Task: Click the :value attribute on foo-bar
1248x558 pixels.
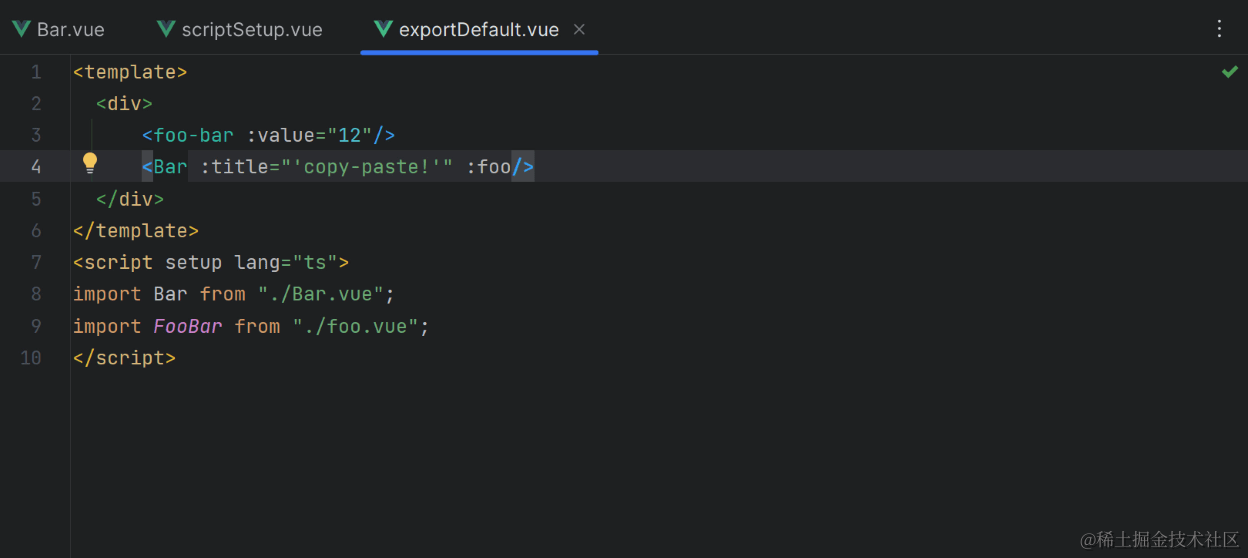Action: pyautogui.click(x=280, y=135)
